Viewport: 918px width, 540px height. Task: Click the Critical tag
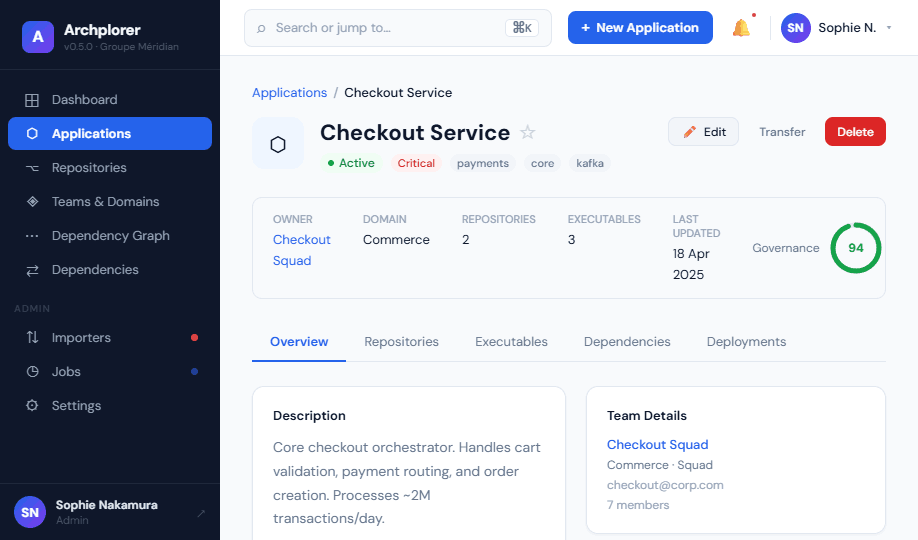416,163
